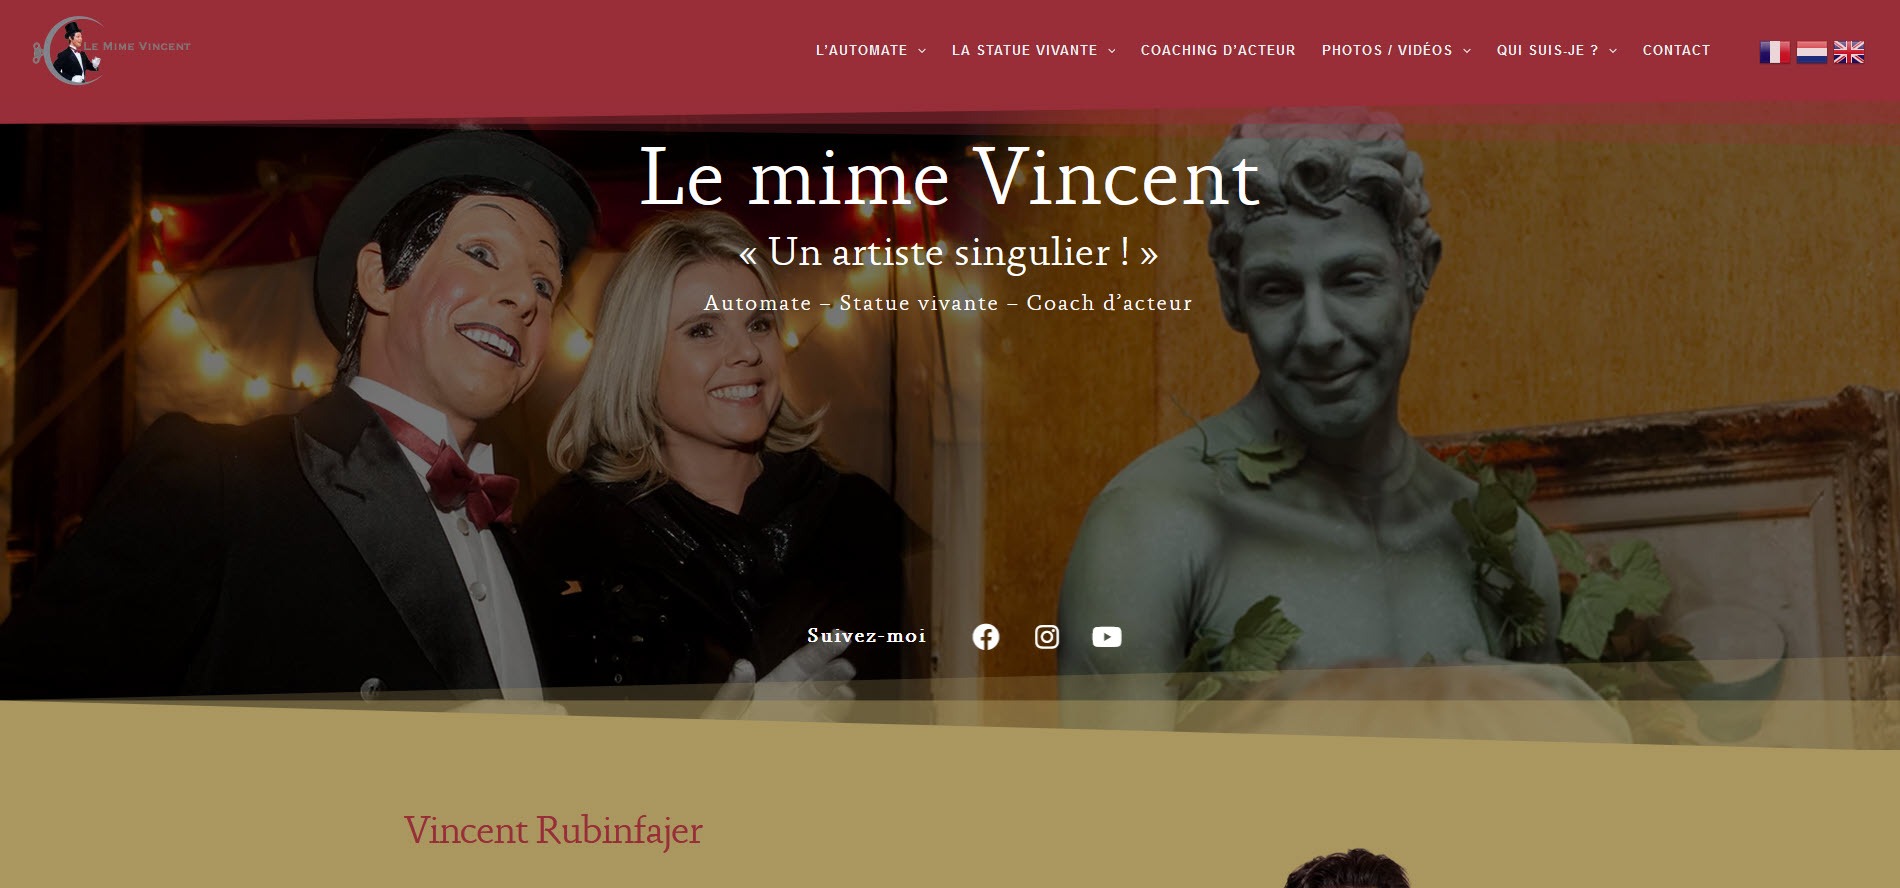Click the Le mime Vincent hero title
This screenshot has height=888, width=1900.
949,177
